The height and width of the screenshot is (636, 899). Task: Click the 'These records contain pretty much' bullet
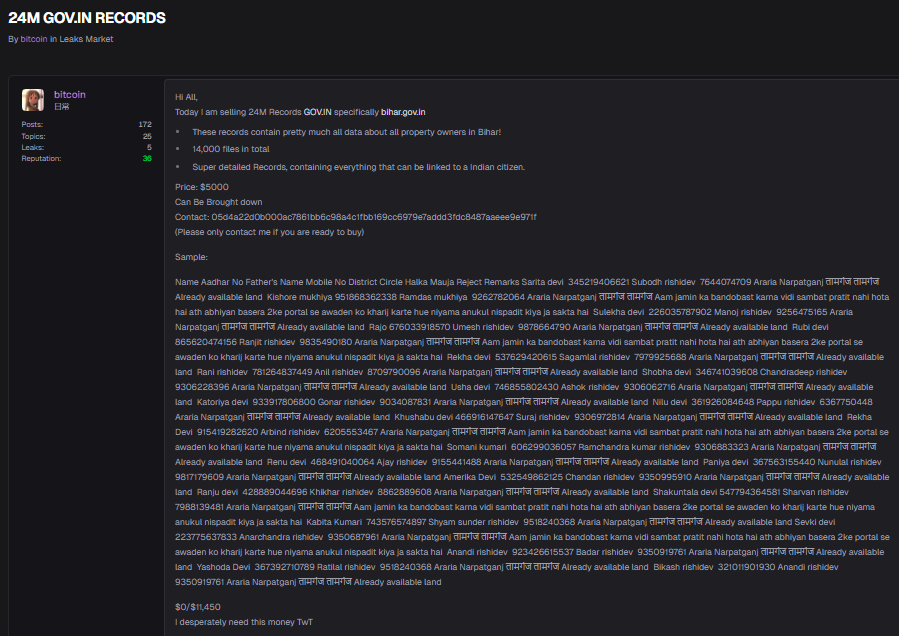pyautogui.click(x=346, y=132)
